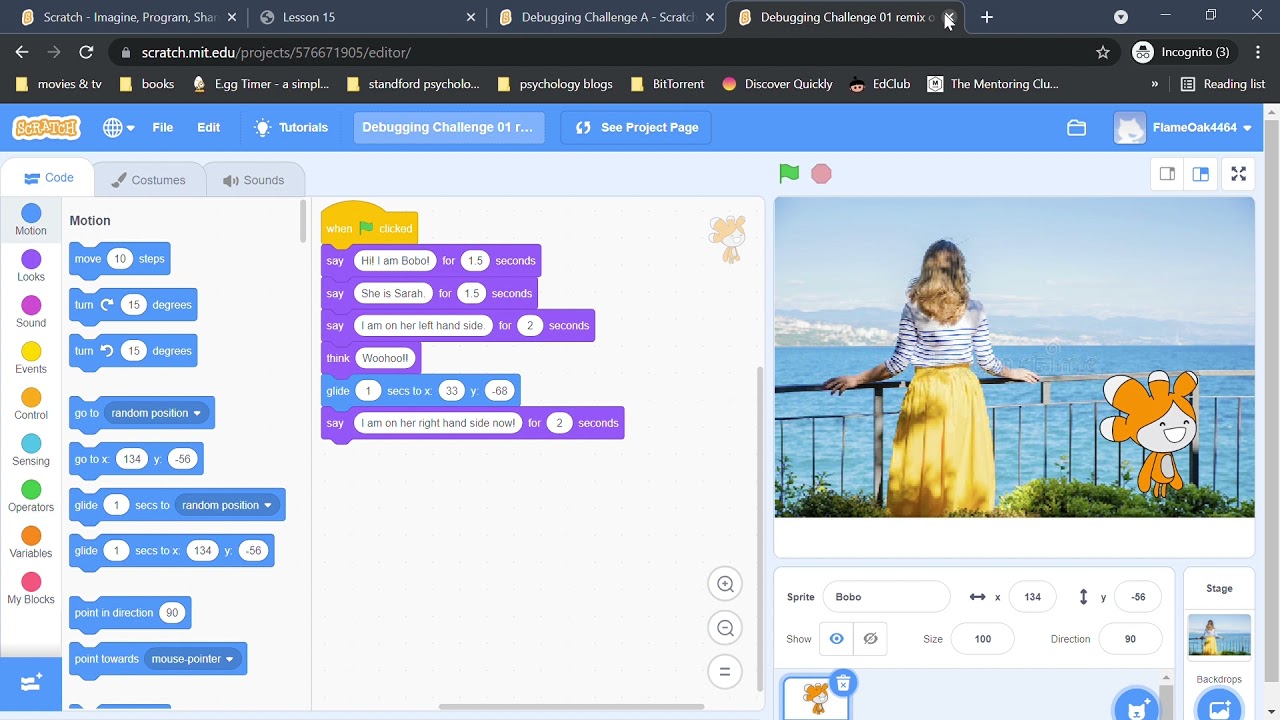Click the sprite name field Bobo
Image resolution: width=1280 pixels, height=720 pixels.
[886, 597]
